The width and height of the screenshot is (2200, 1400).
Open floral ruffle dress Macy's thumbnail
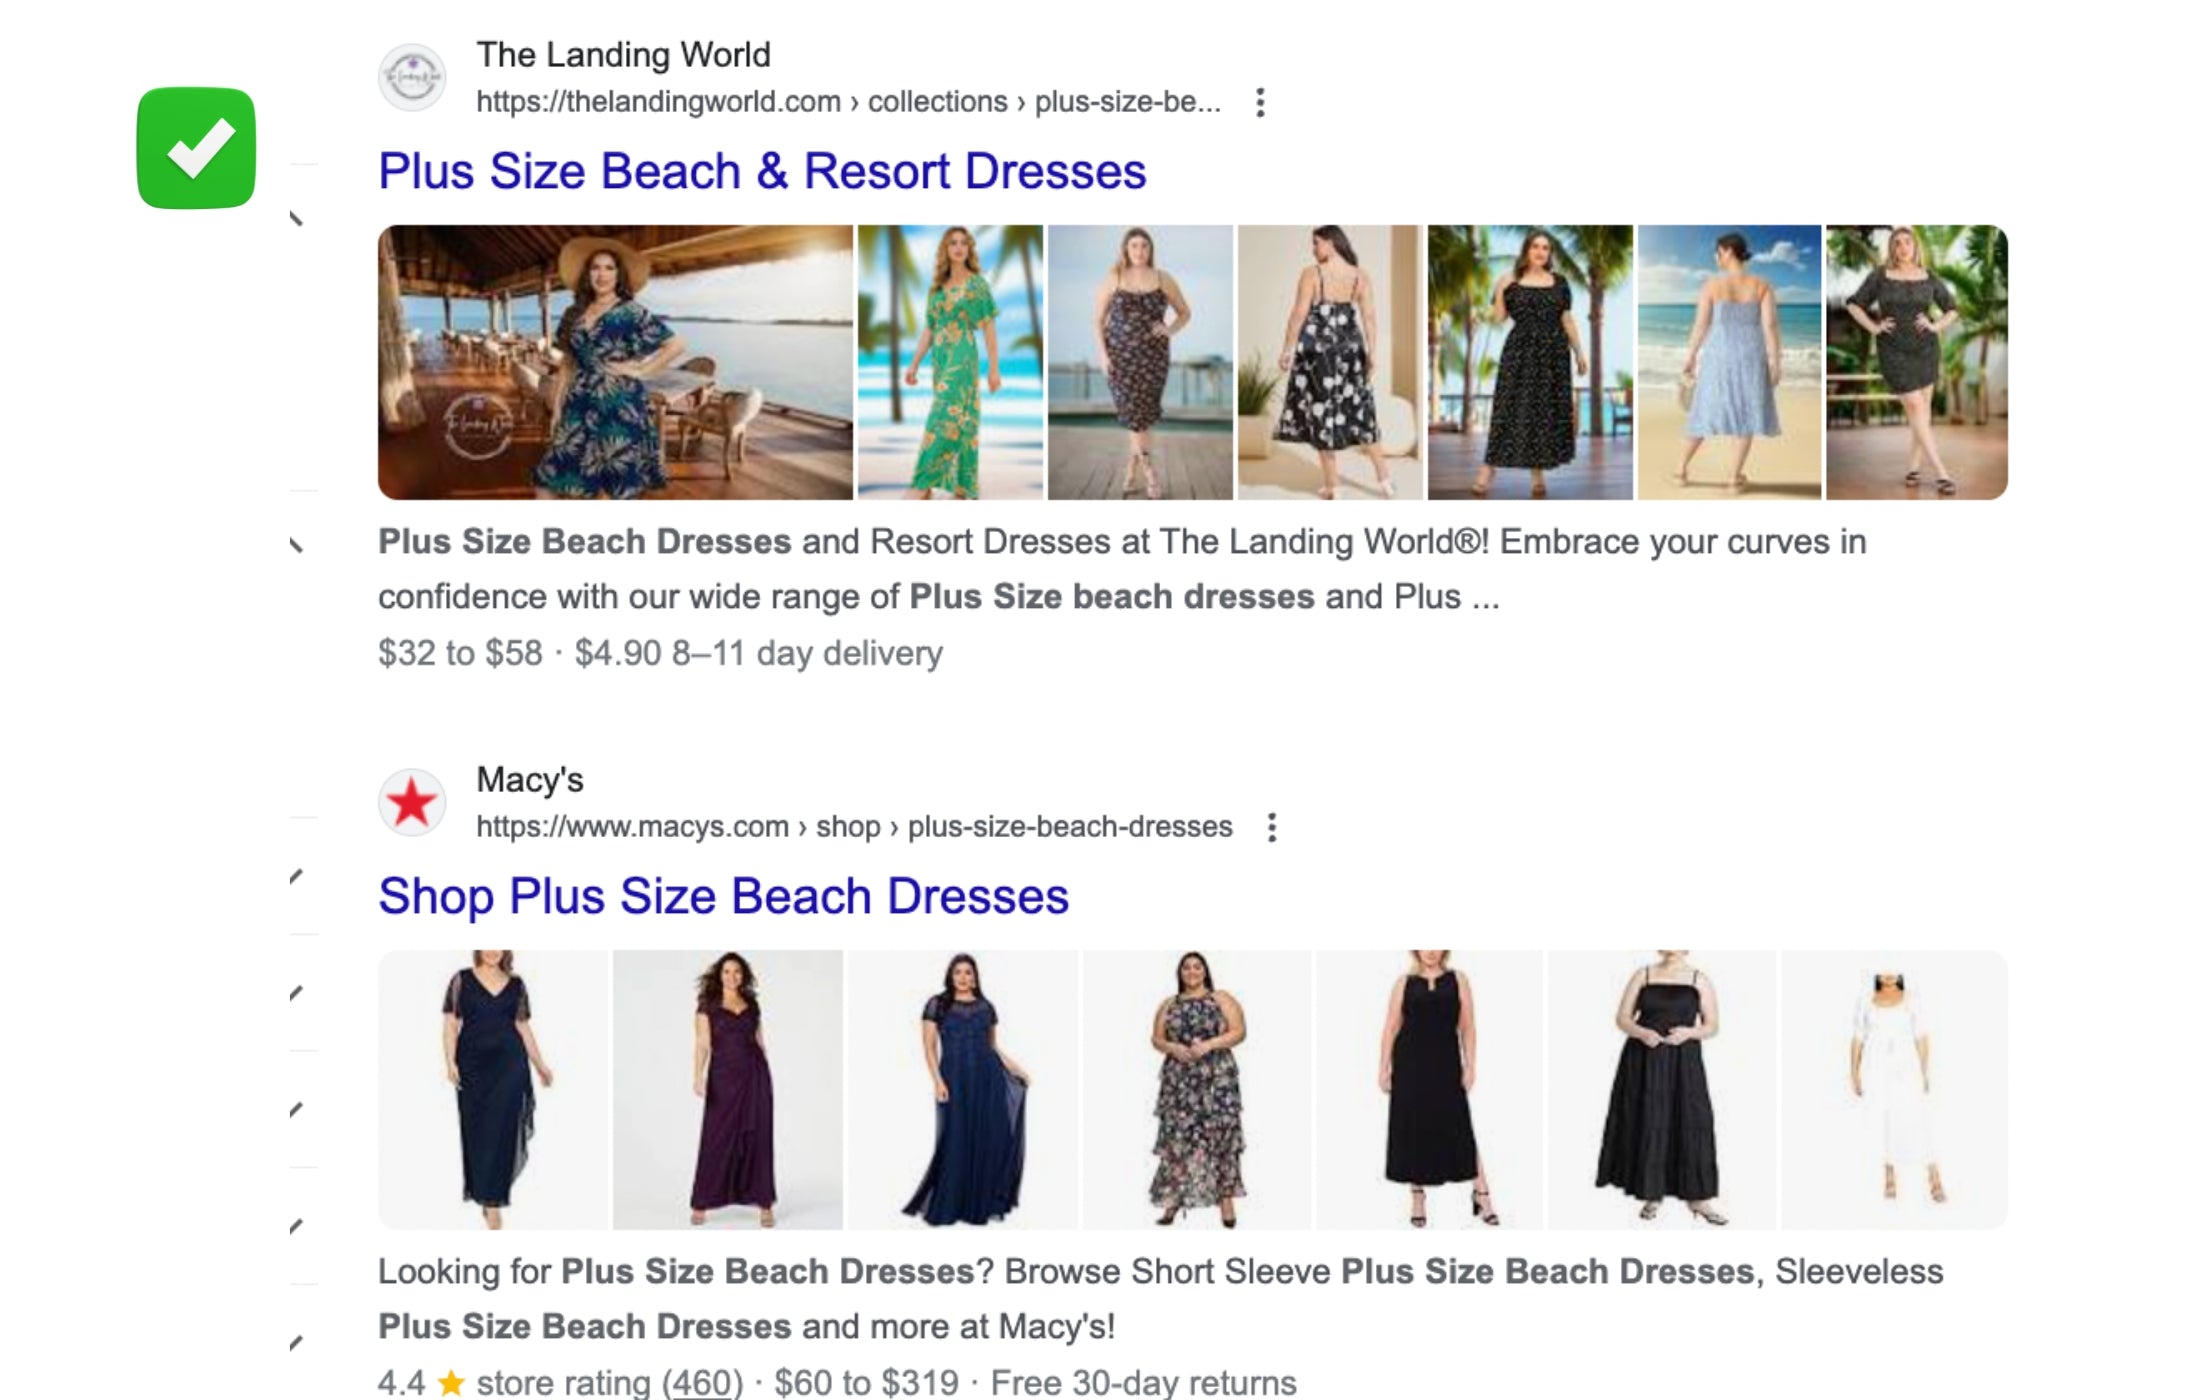pos(1196,1090)
